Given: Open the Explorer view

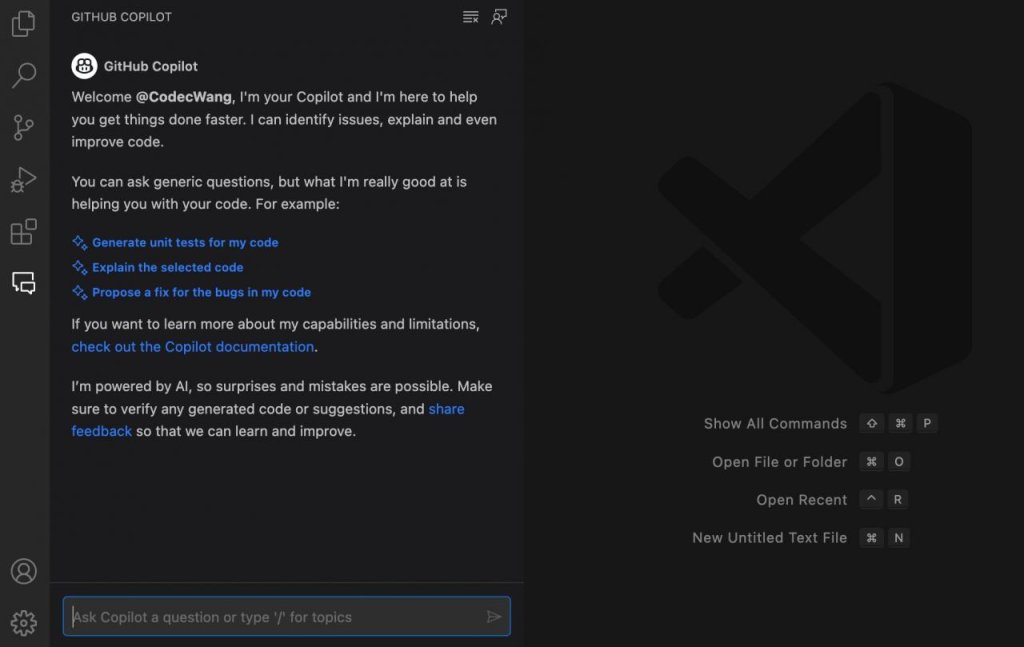Looking at the screenshot, I should click(24, 24).
